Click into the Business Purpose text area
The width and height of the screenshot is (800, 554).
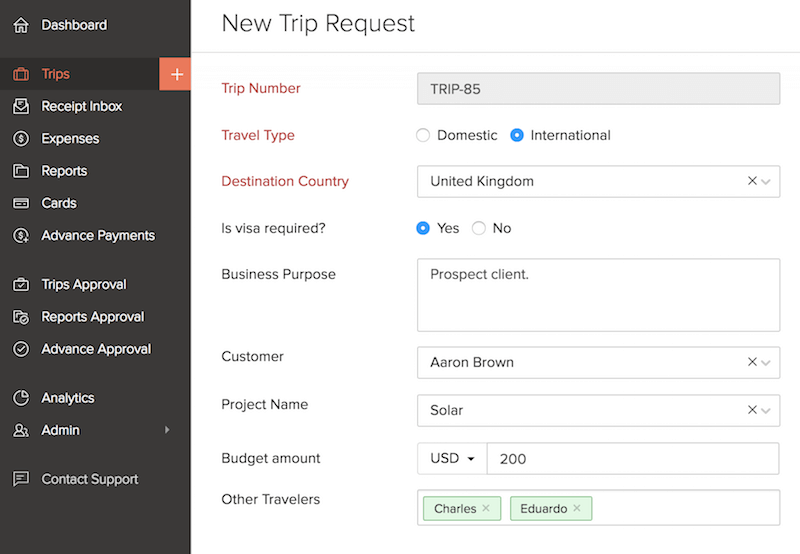(x=598, y=295)
